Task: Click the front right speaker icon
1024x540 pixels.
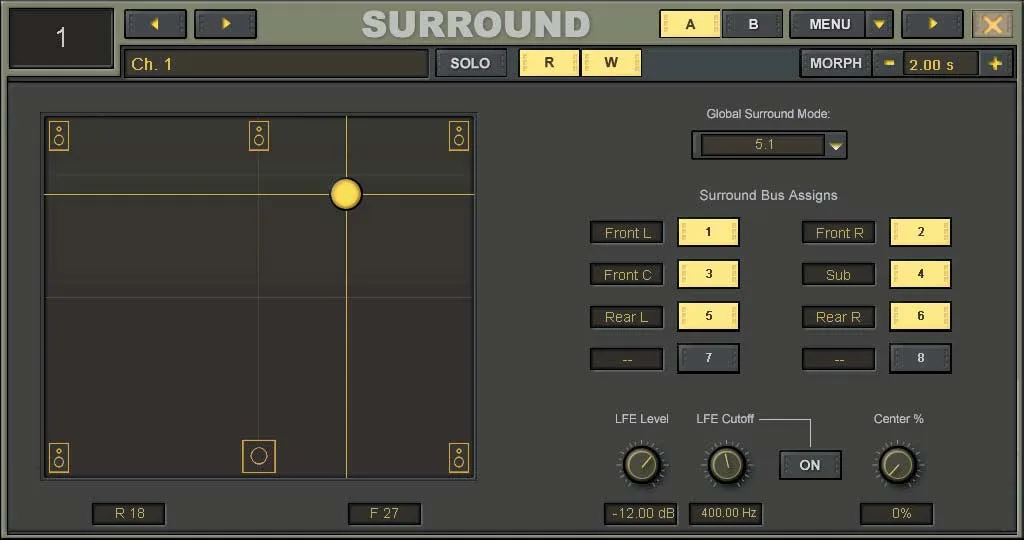Action: (x=458, y=136)
